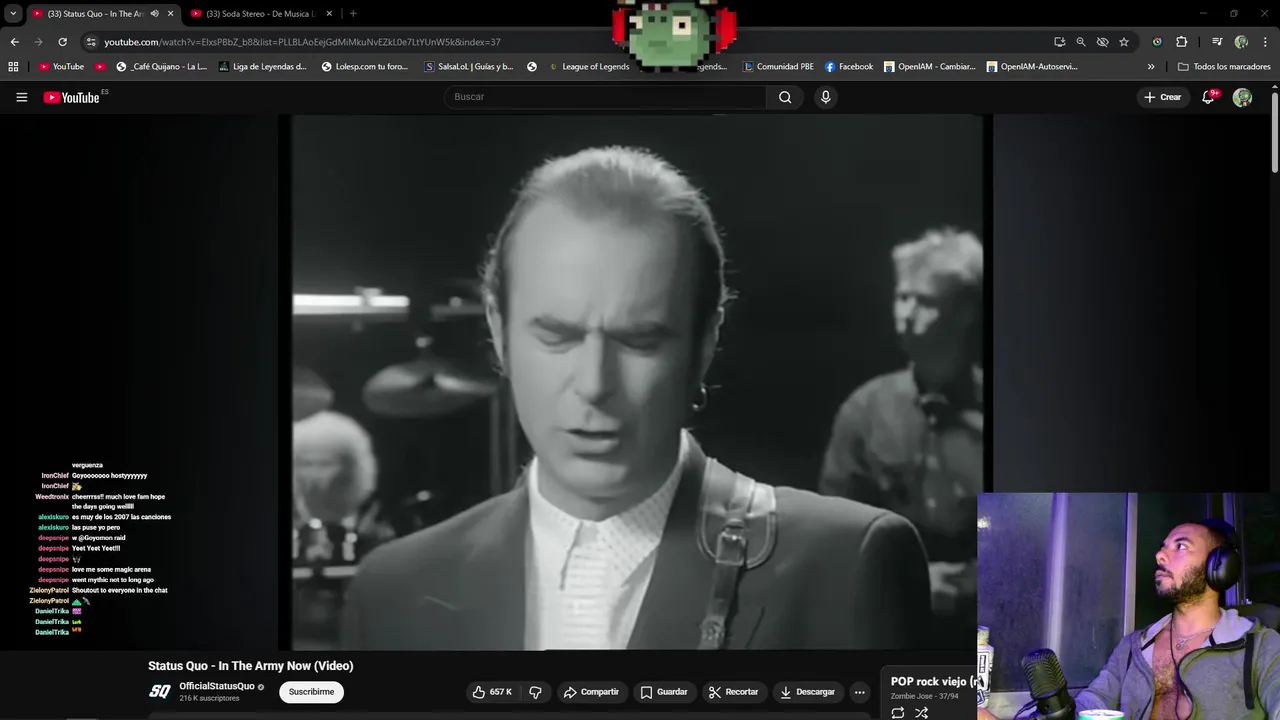Focus the Buscar search field
1280x720 pixels.
click(605, 97)
